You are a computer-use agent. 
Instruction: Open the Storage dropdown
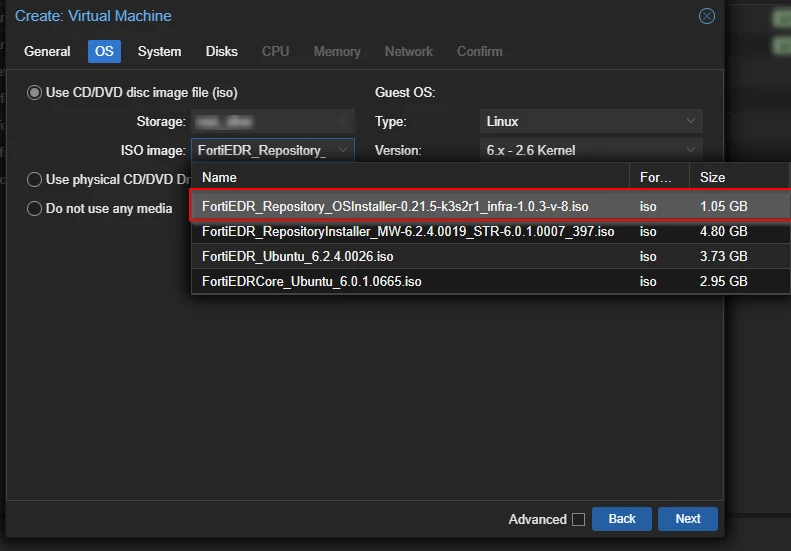pos(273,122)
